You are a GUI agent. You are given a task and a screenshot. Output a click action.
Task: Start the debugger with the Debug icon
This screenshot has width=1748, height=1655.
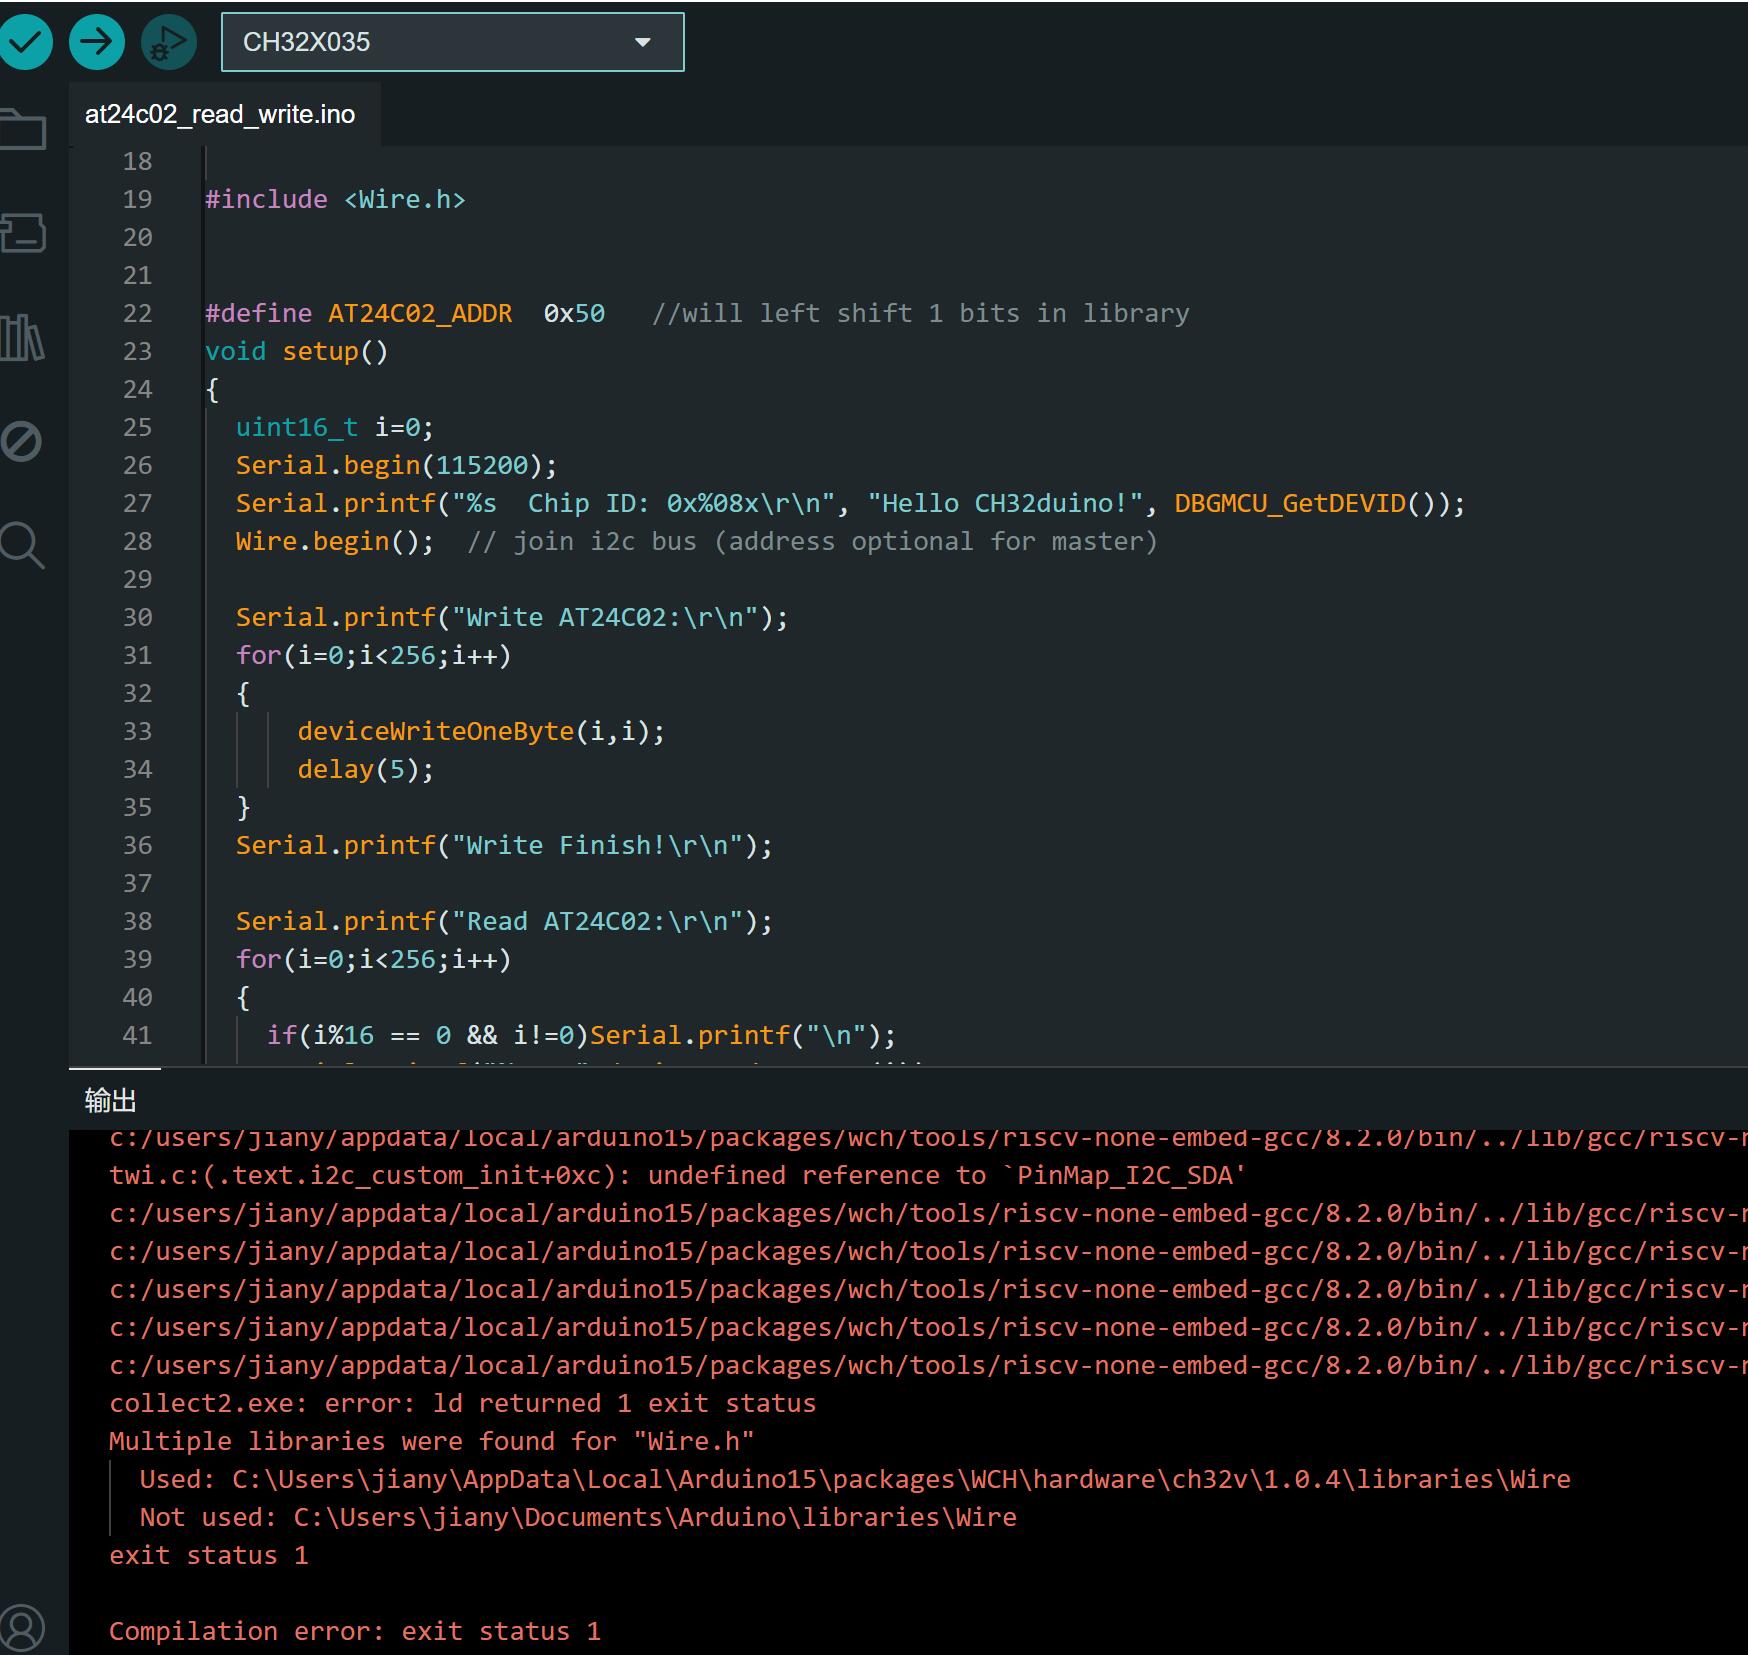point(169,42)
